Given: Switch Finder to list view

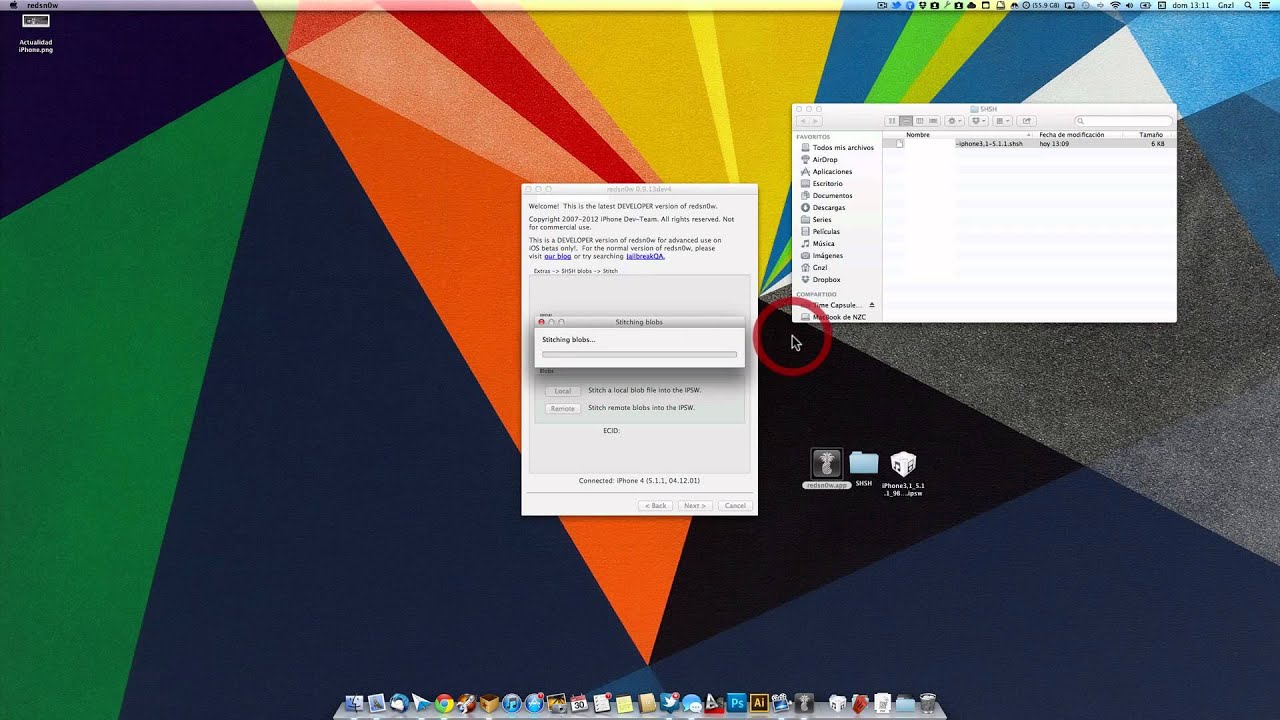Looking at the screenshot, I should click(906, 121).
